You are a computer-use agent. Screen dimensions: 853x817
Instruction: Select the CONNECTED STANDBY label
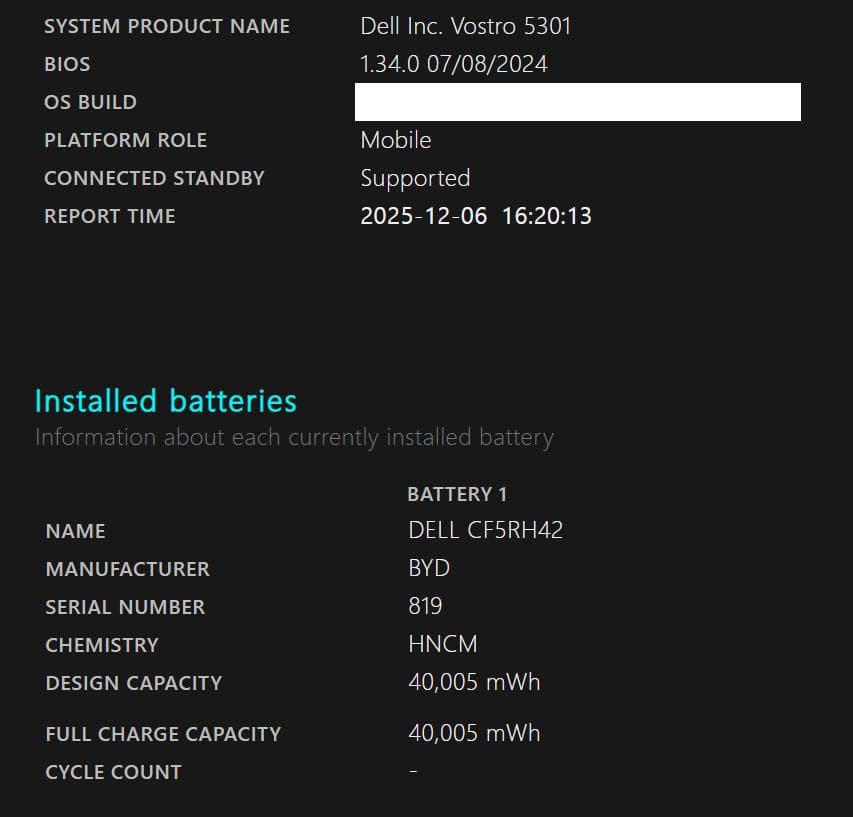click(x=154, y=178)
